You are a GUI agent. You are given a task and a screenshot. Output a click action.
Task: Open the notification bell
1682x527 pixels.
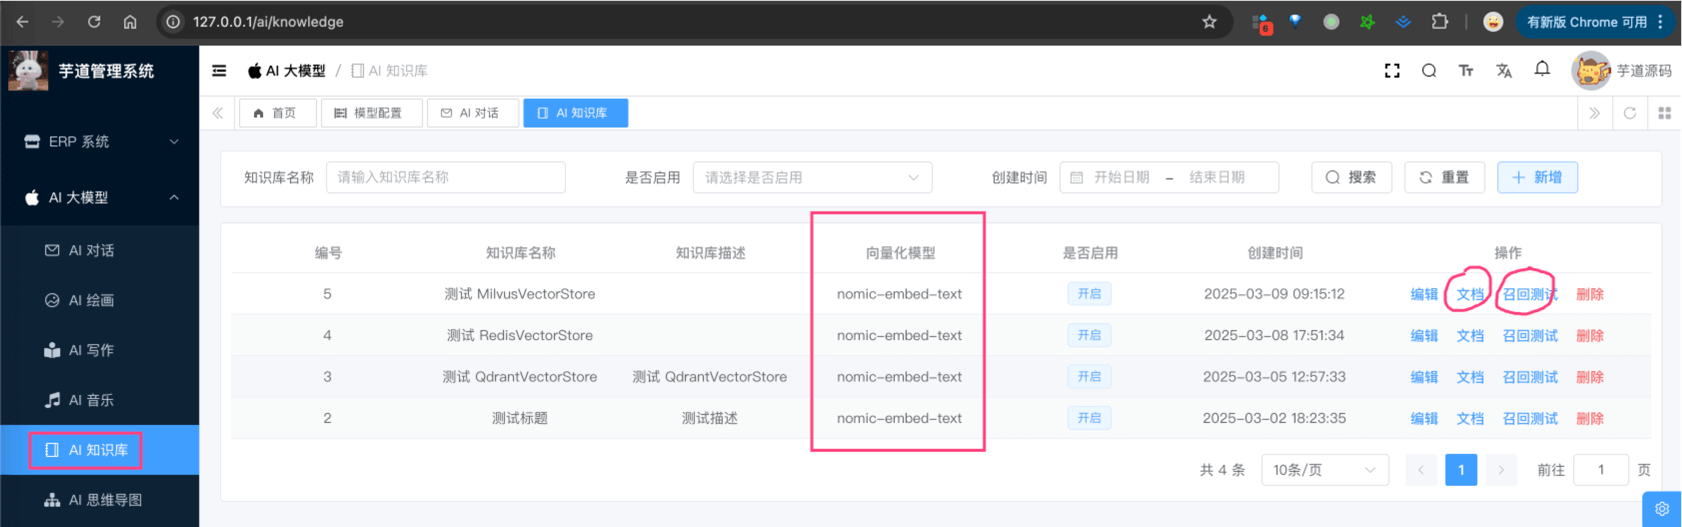(1542, 69)
